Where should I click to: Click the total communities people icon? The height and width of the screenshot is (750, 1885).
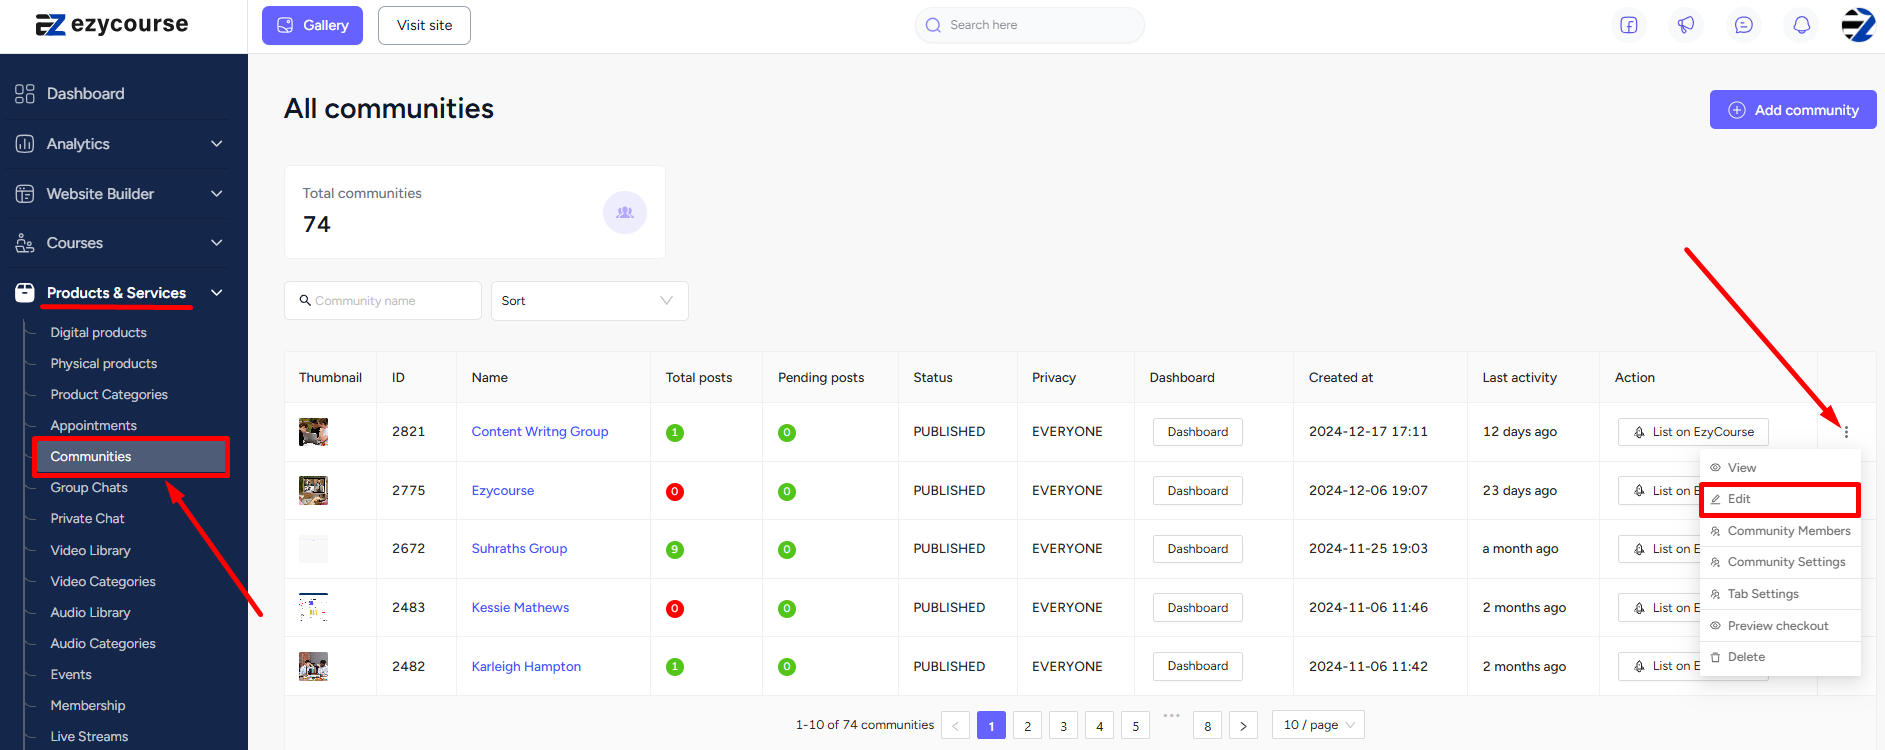[625, 212]
